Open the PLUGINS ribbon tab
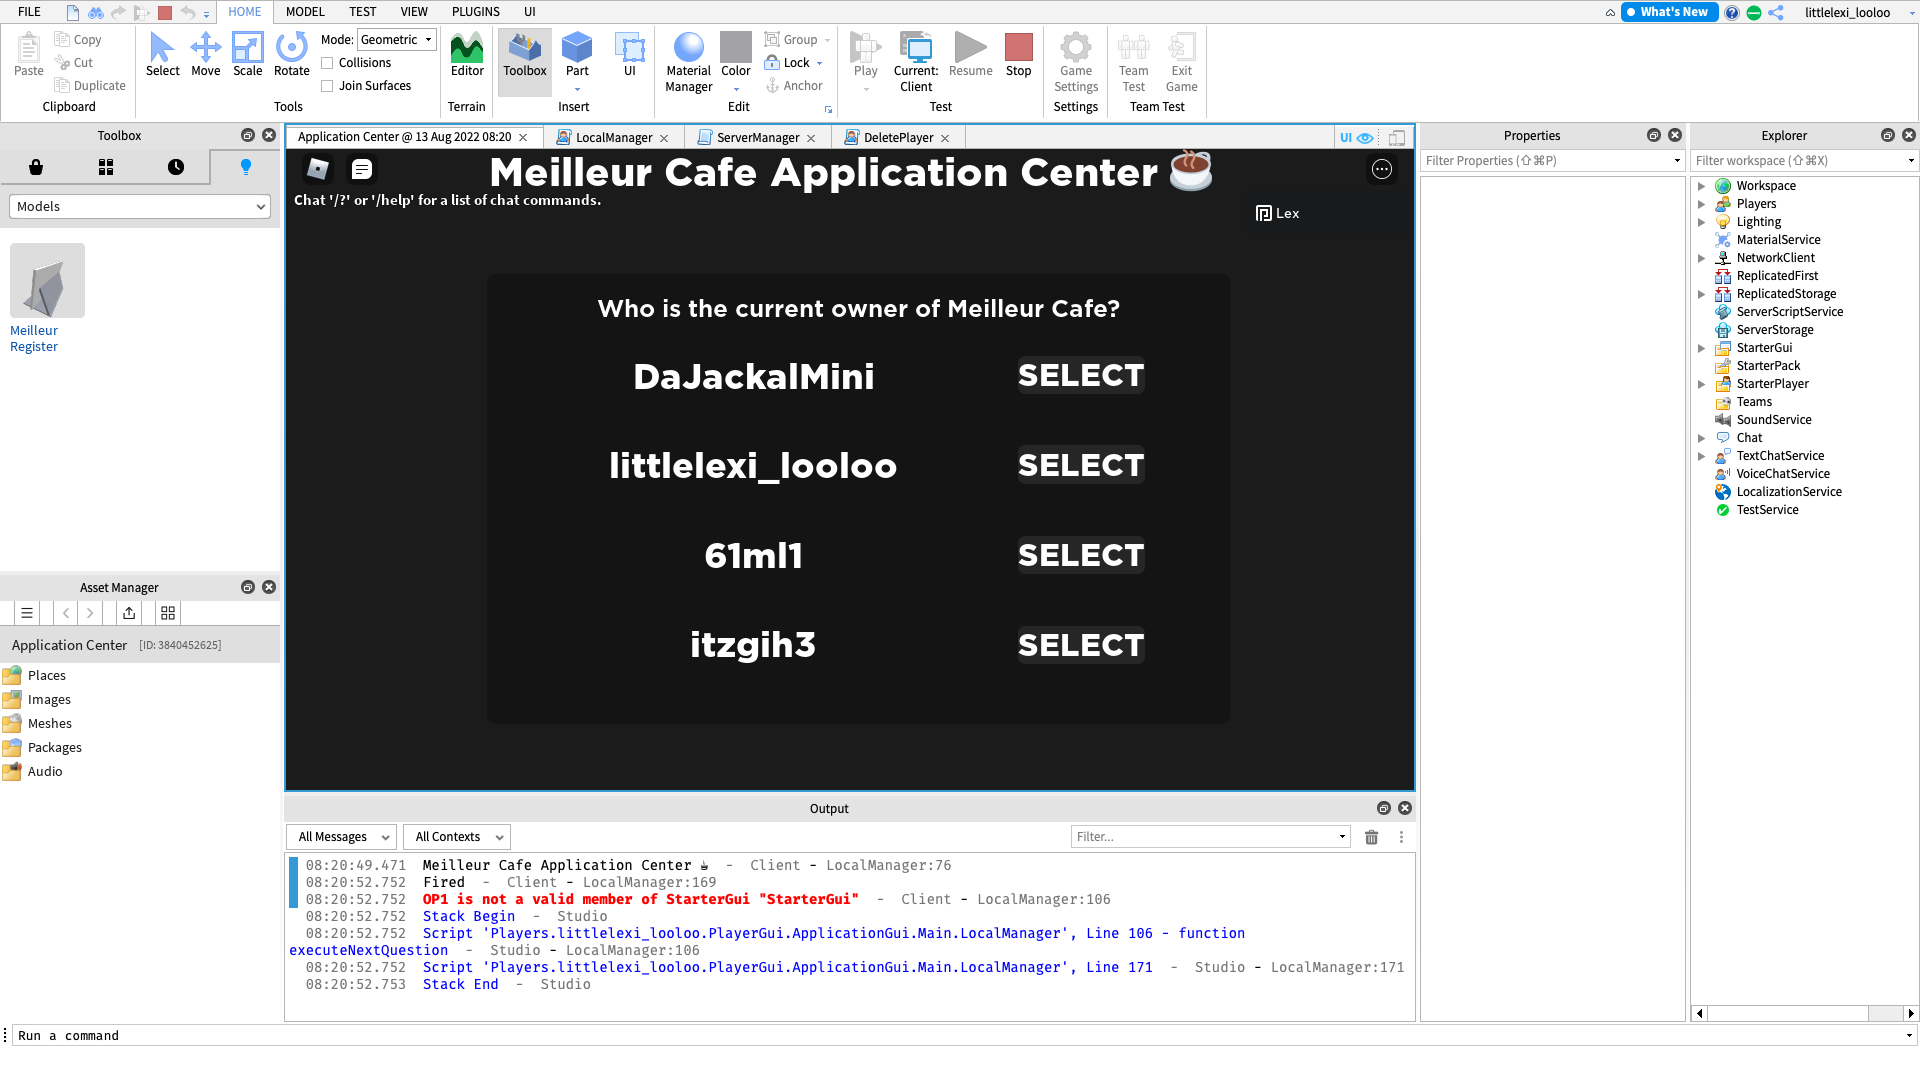 pos(476,12)
